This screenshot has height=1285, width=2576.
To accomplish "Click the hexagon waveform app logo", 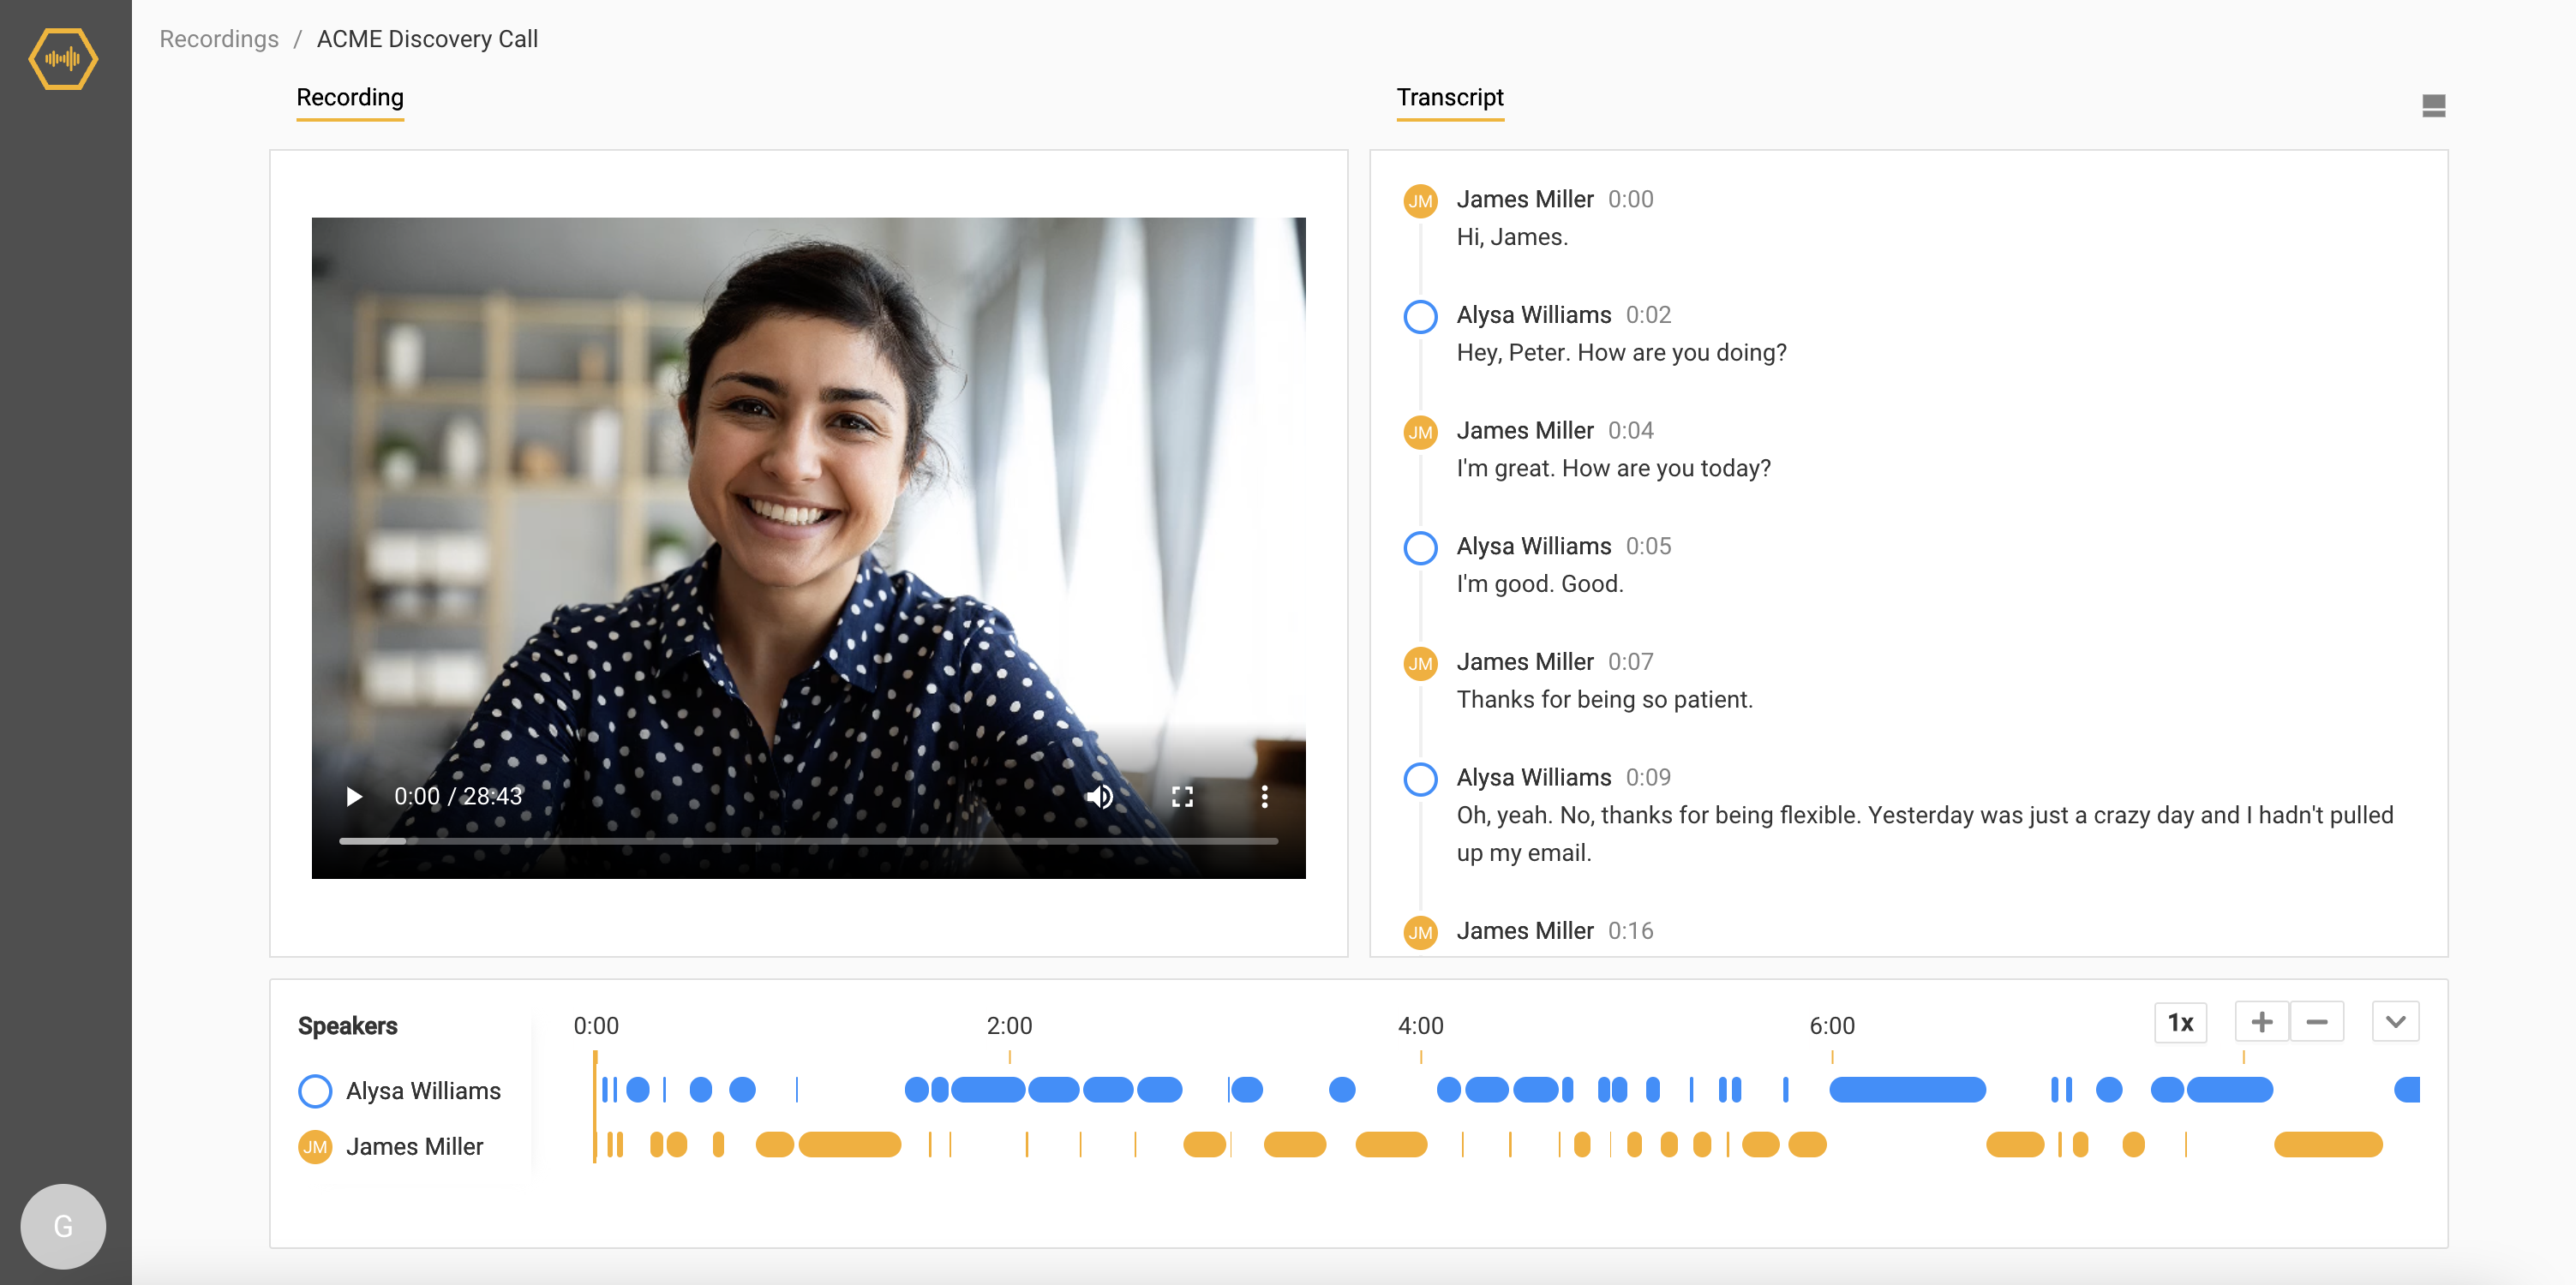I will click(63, 59).
